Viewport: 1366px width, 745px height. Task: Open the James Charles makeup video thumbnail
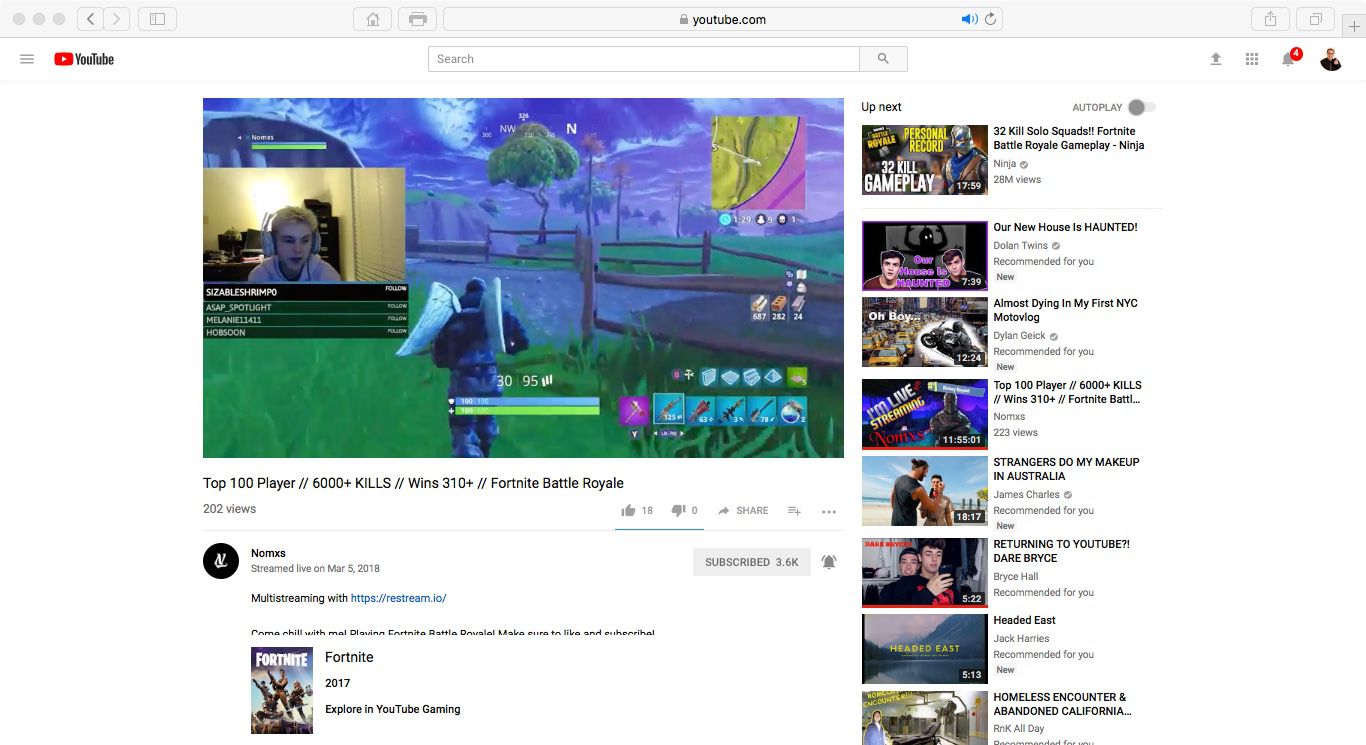[x=925, y=491]
